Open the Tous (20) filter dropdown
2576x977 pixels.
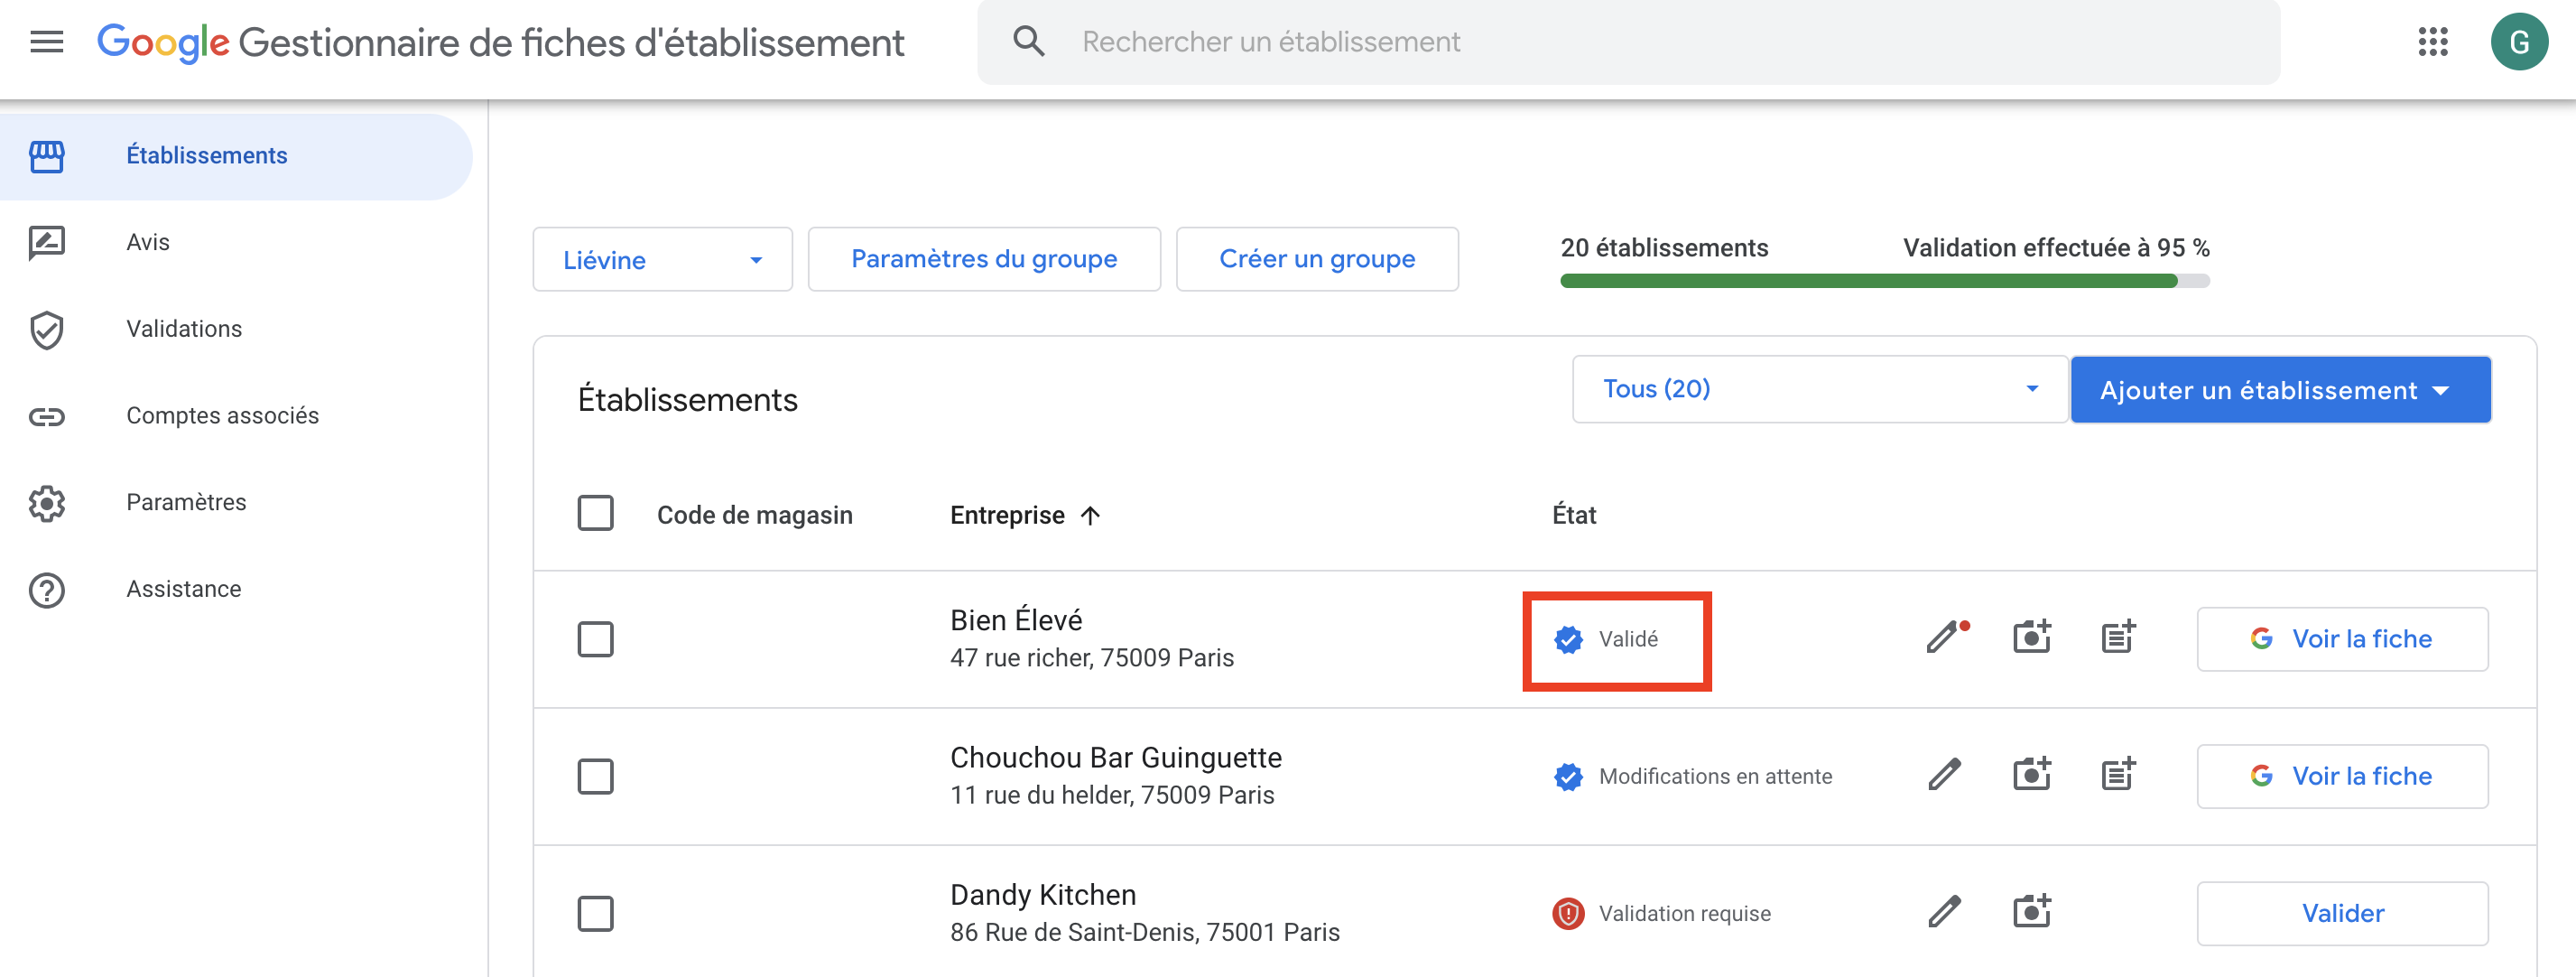click(x=1819, y=389)
